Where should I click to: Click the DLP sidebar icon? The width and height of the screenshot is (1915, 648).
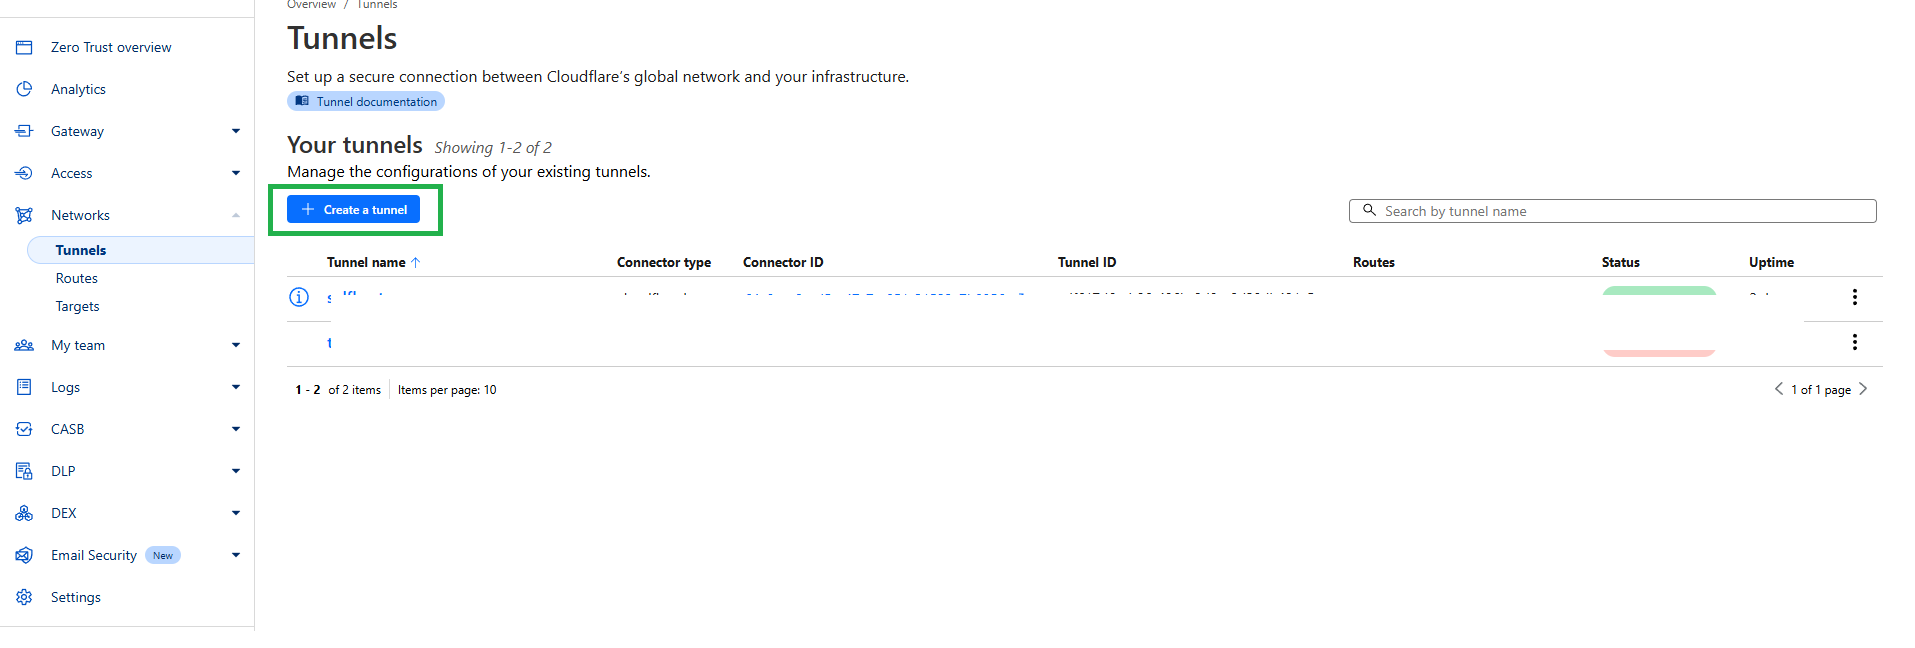(24, 471)
